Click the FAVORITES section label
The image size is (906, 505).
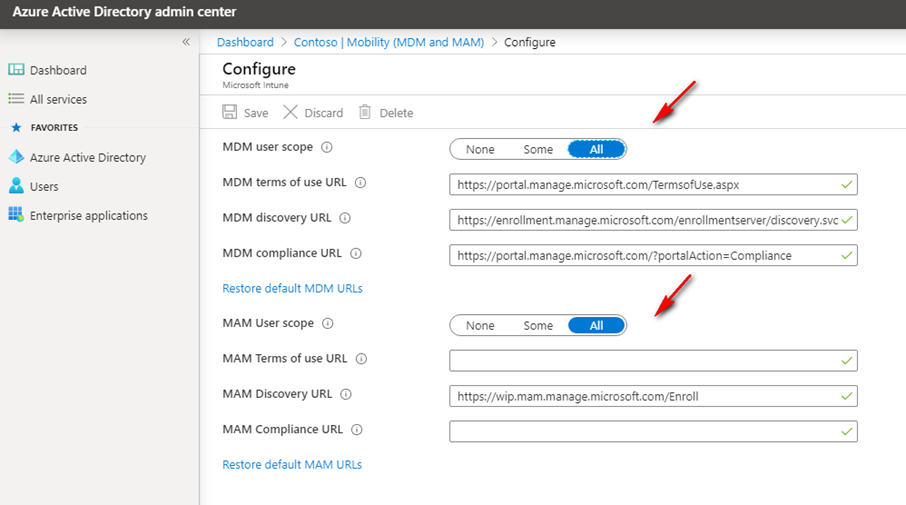pyautogui.click(x=54, y=128)
